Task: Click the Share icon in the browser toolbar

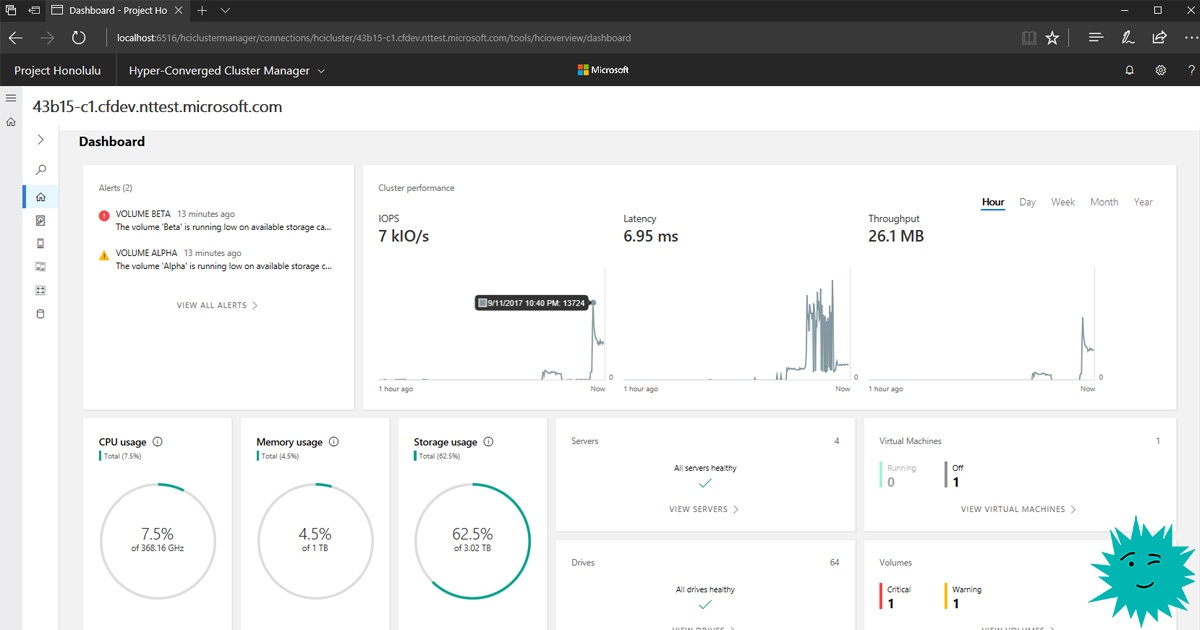Action: click(x=1159, y=38)
